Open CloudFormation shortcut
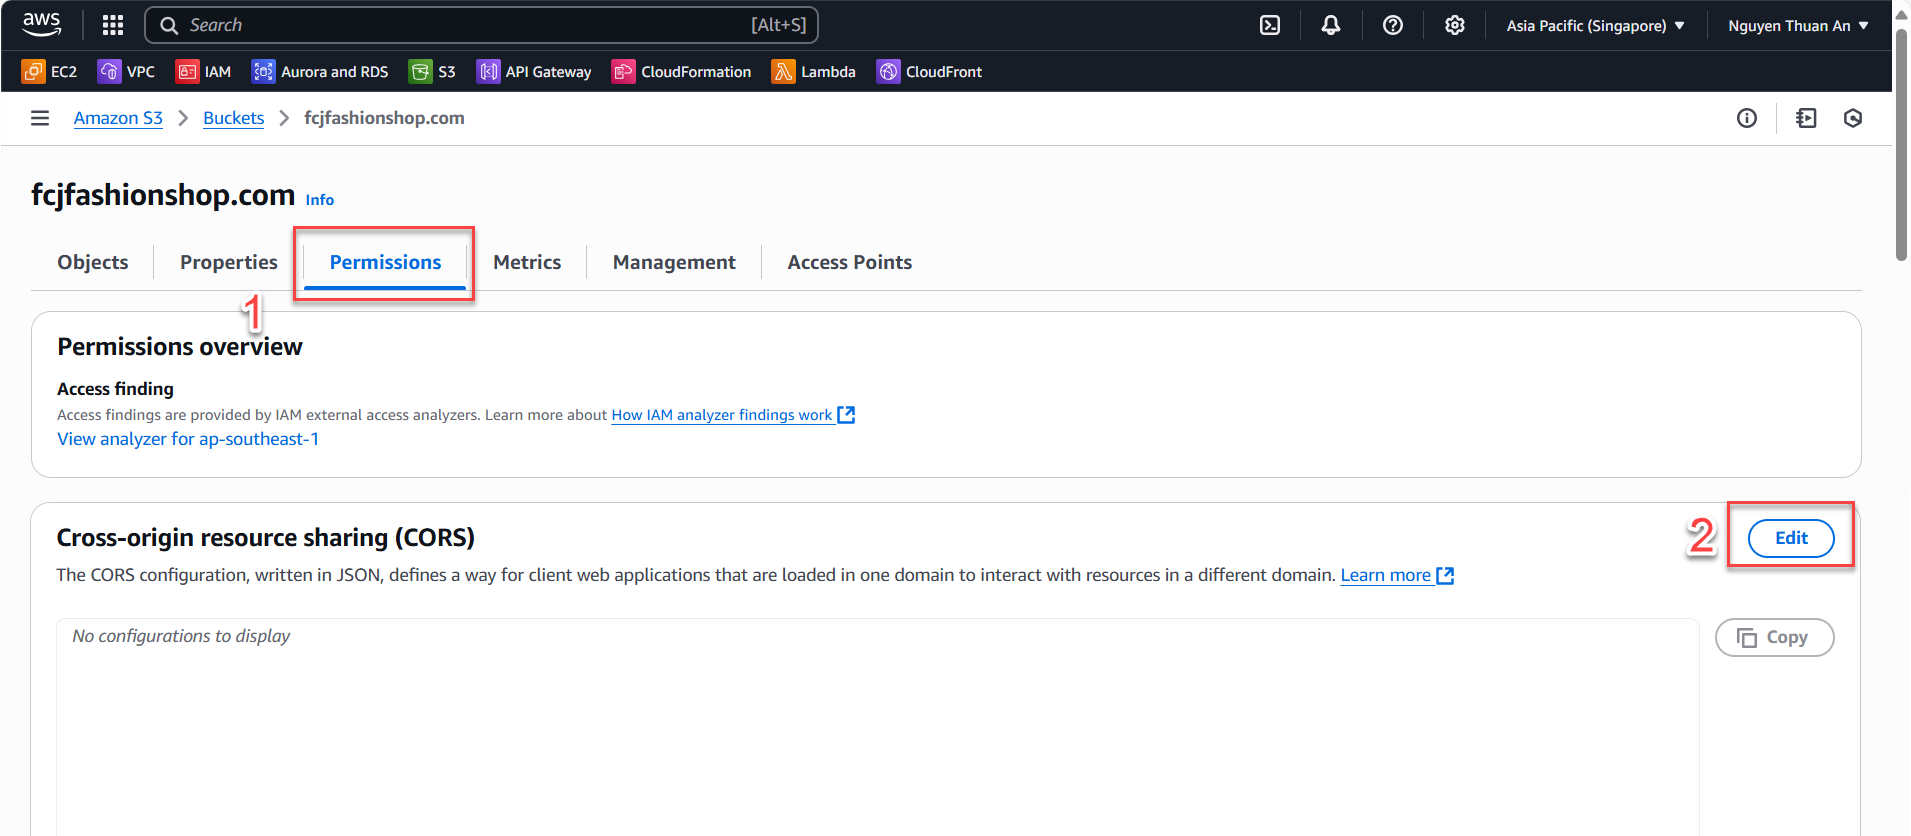 (681, 72)
